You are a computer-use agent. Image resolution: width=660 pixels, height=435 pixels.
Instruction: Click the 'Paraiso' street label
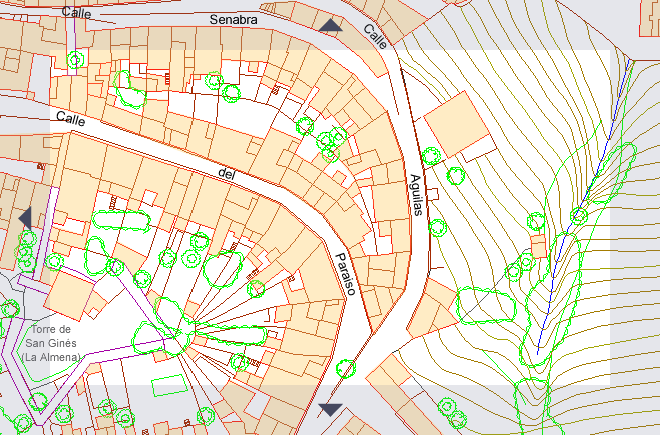pyautogui.click(x=346, y=274)
